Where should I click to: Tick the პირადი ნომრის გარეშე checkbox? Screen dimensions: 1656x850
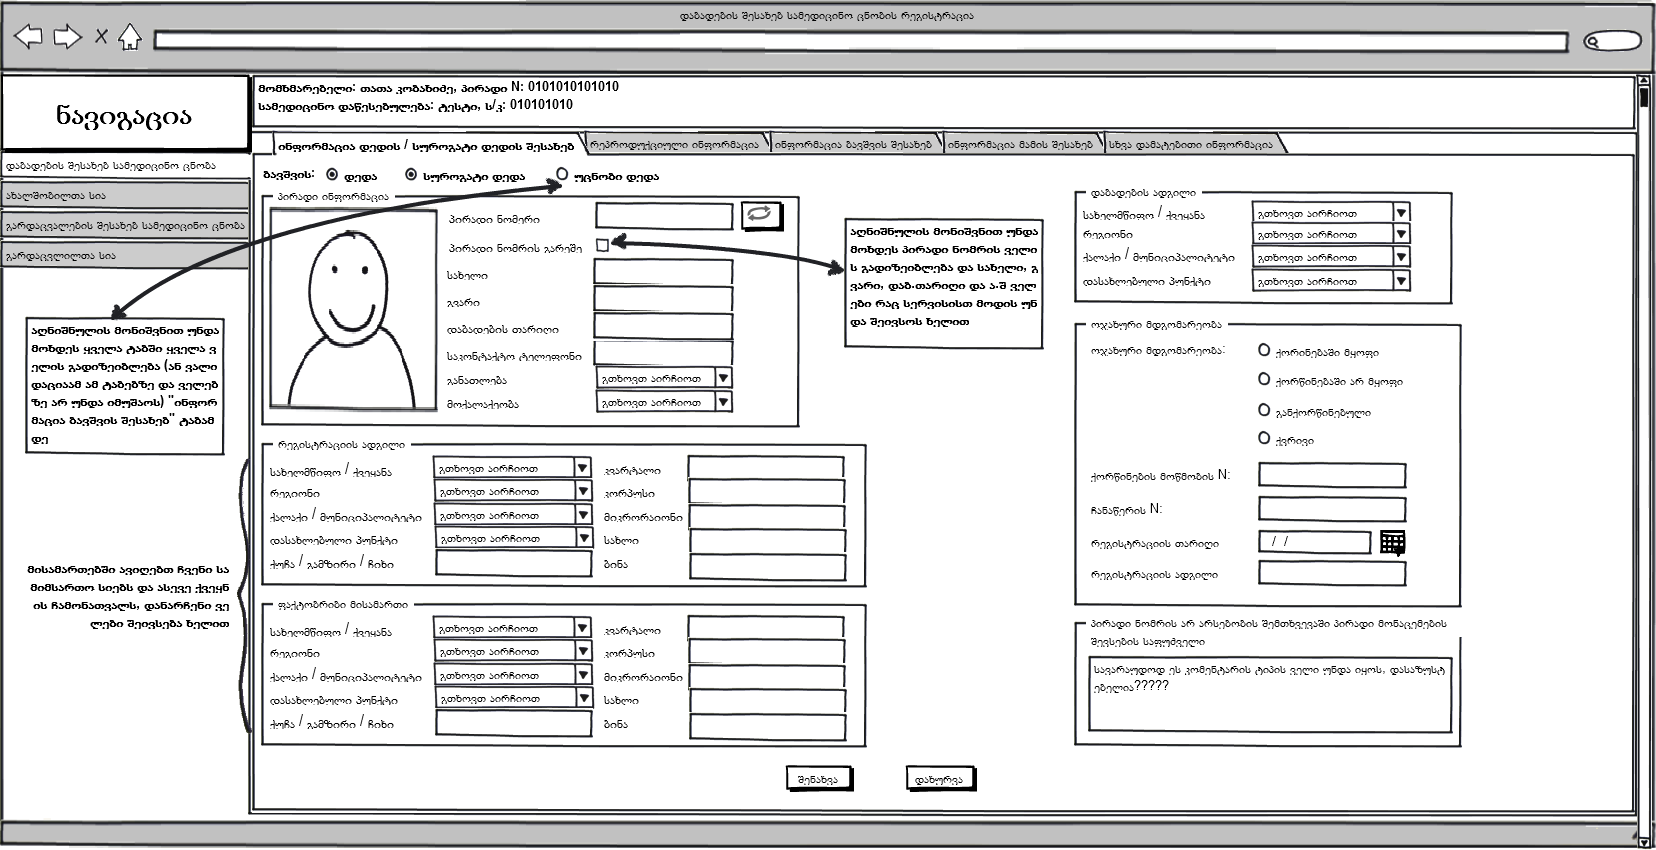pyautogui.click(x=602, y=245)
